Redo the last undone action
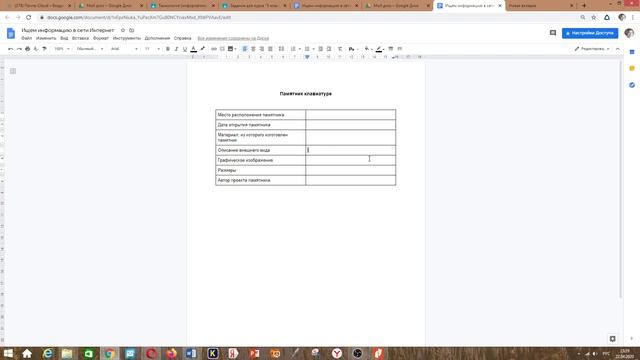 (19, 49)
